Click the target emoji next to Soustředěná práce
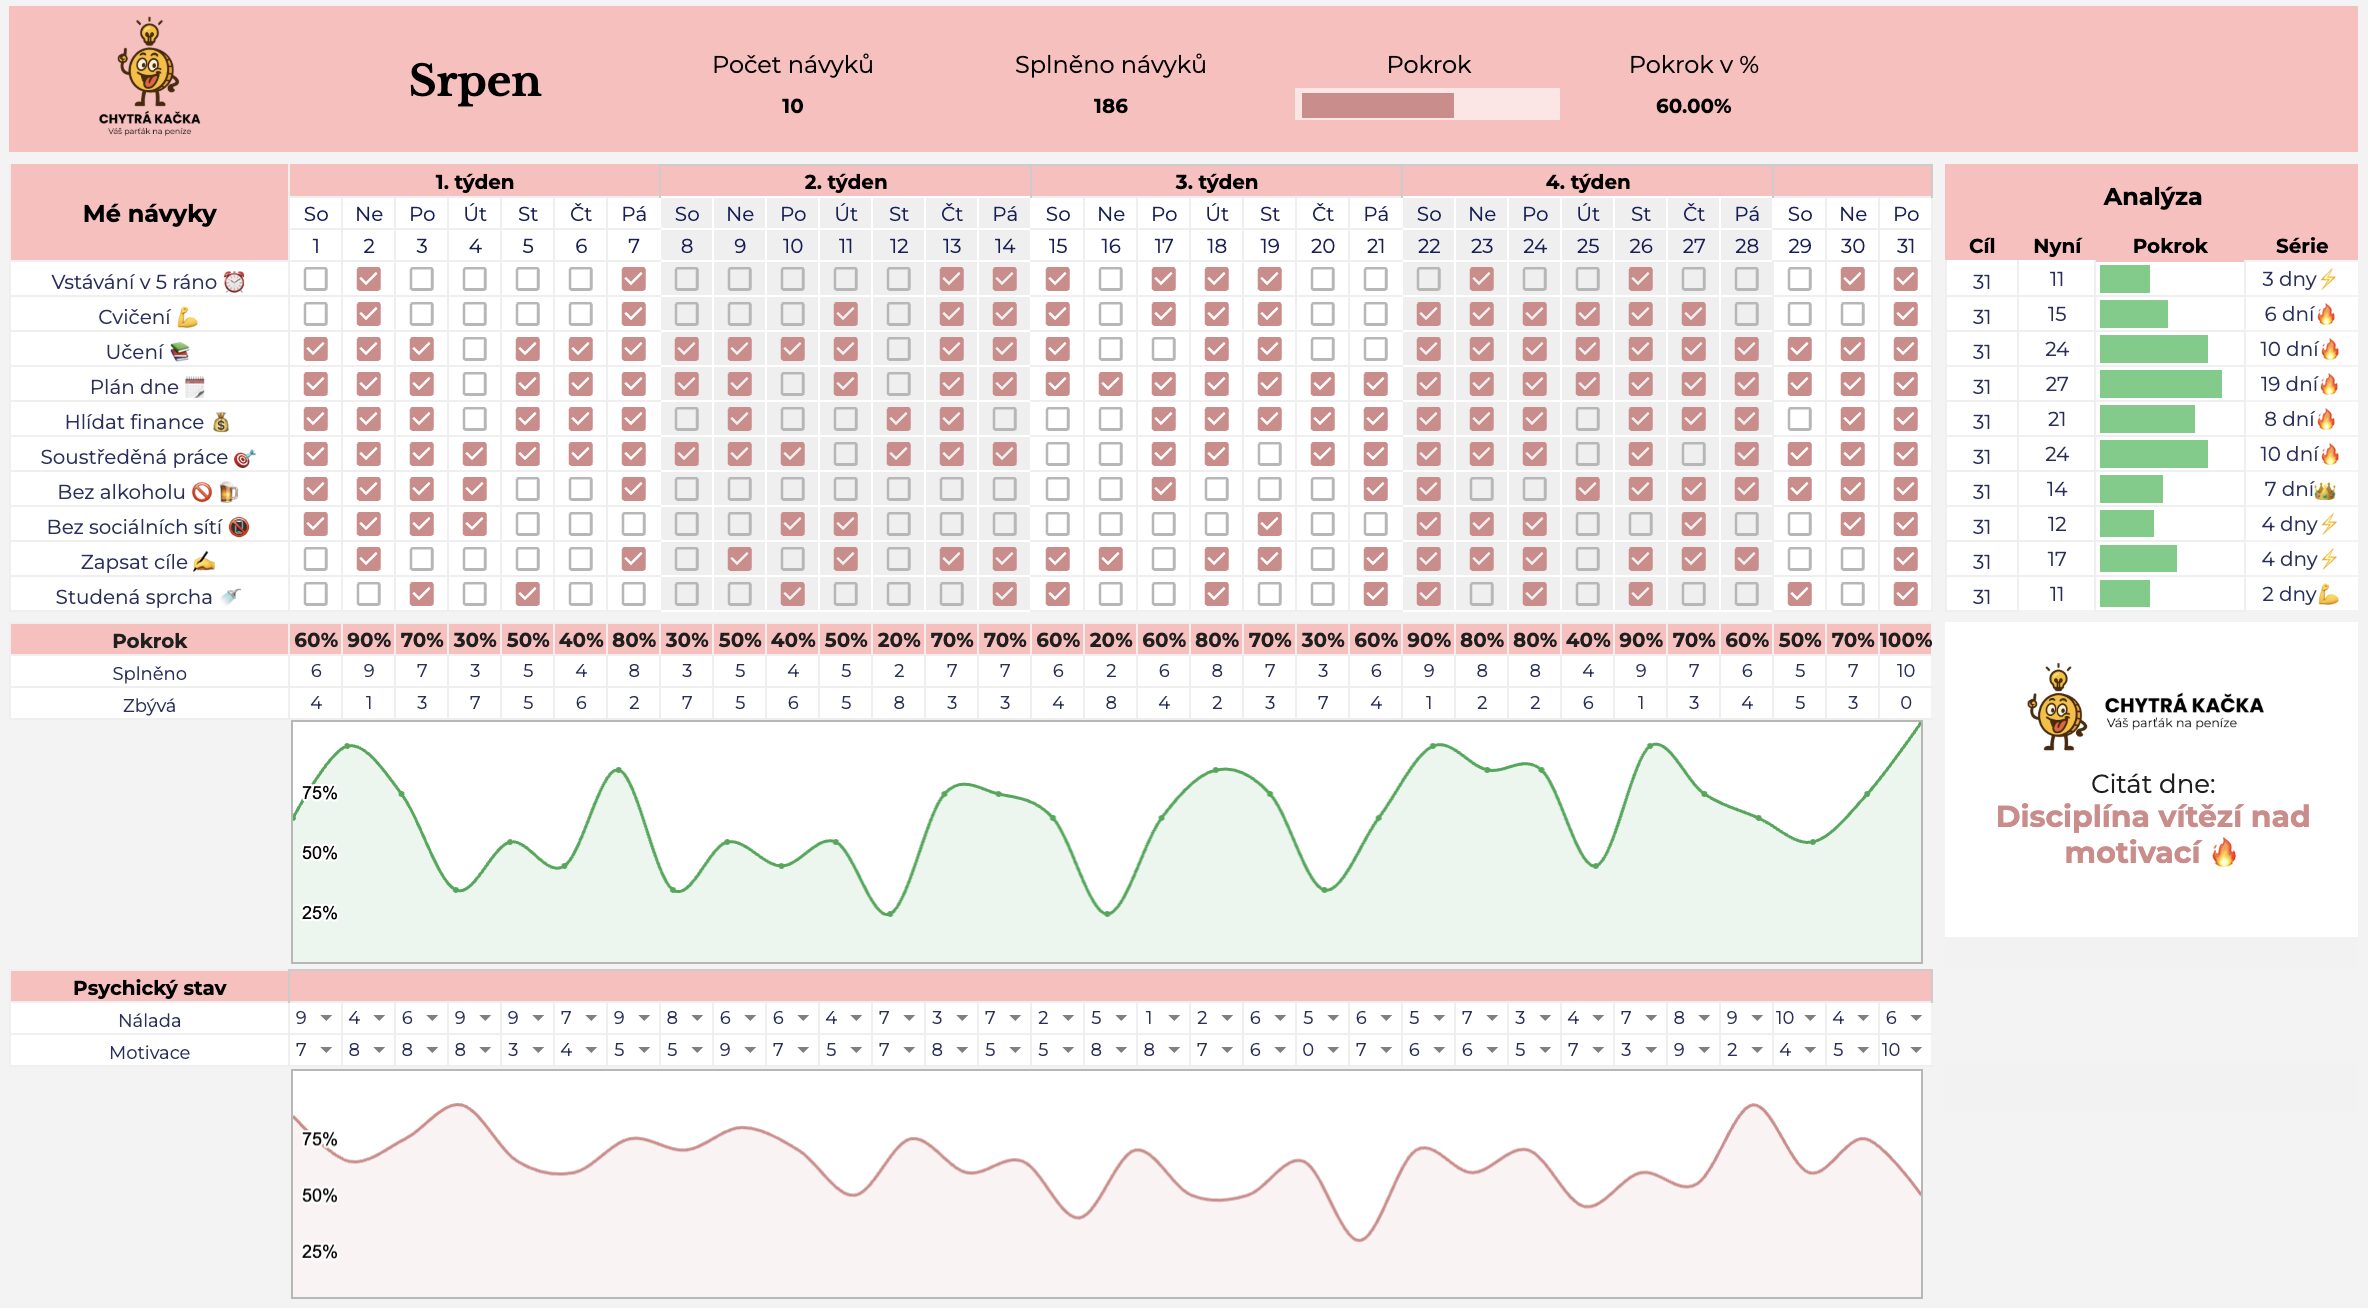 [x=244, y=458]
